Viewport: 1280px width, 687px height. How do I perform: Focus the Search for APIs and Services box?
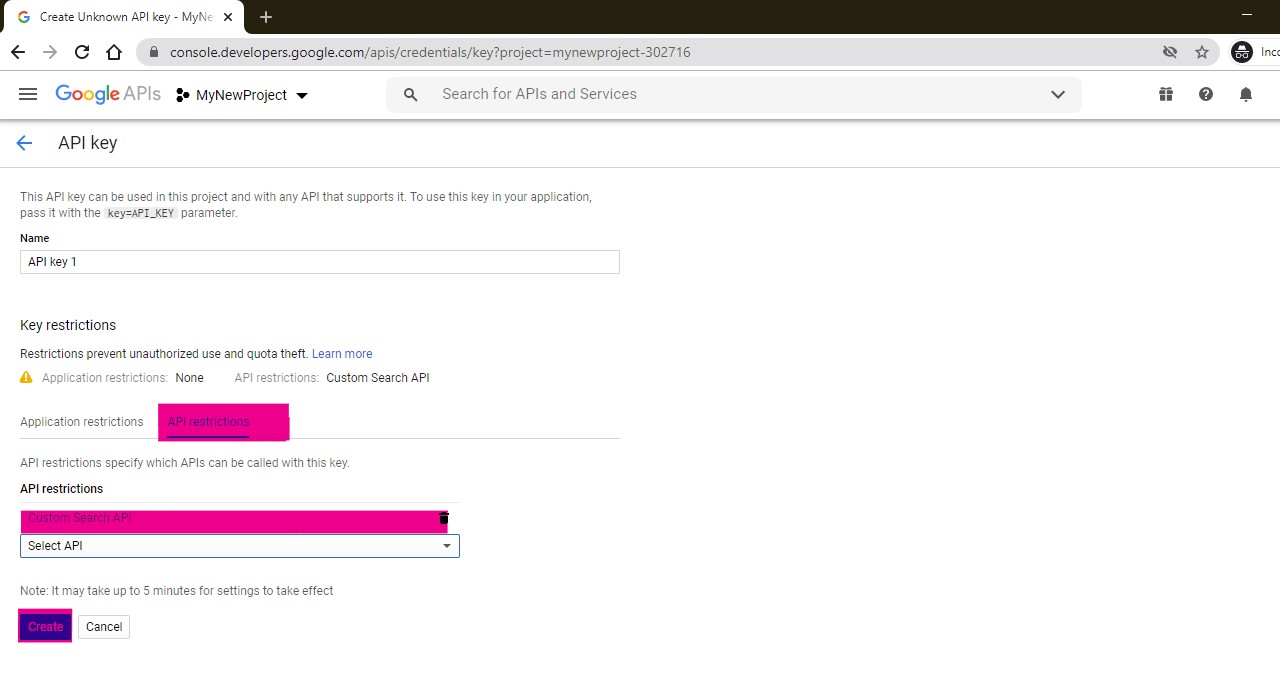click(735, 94)
